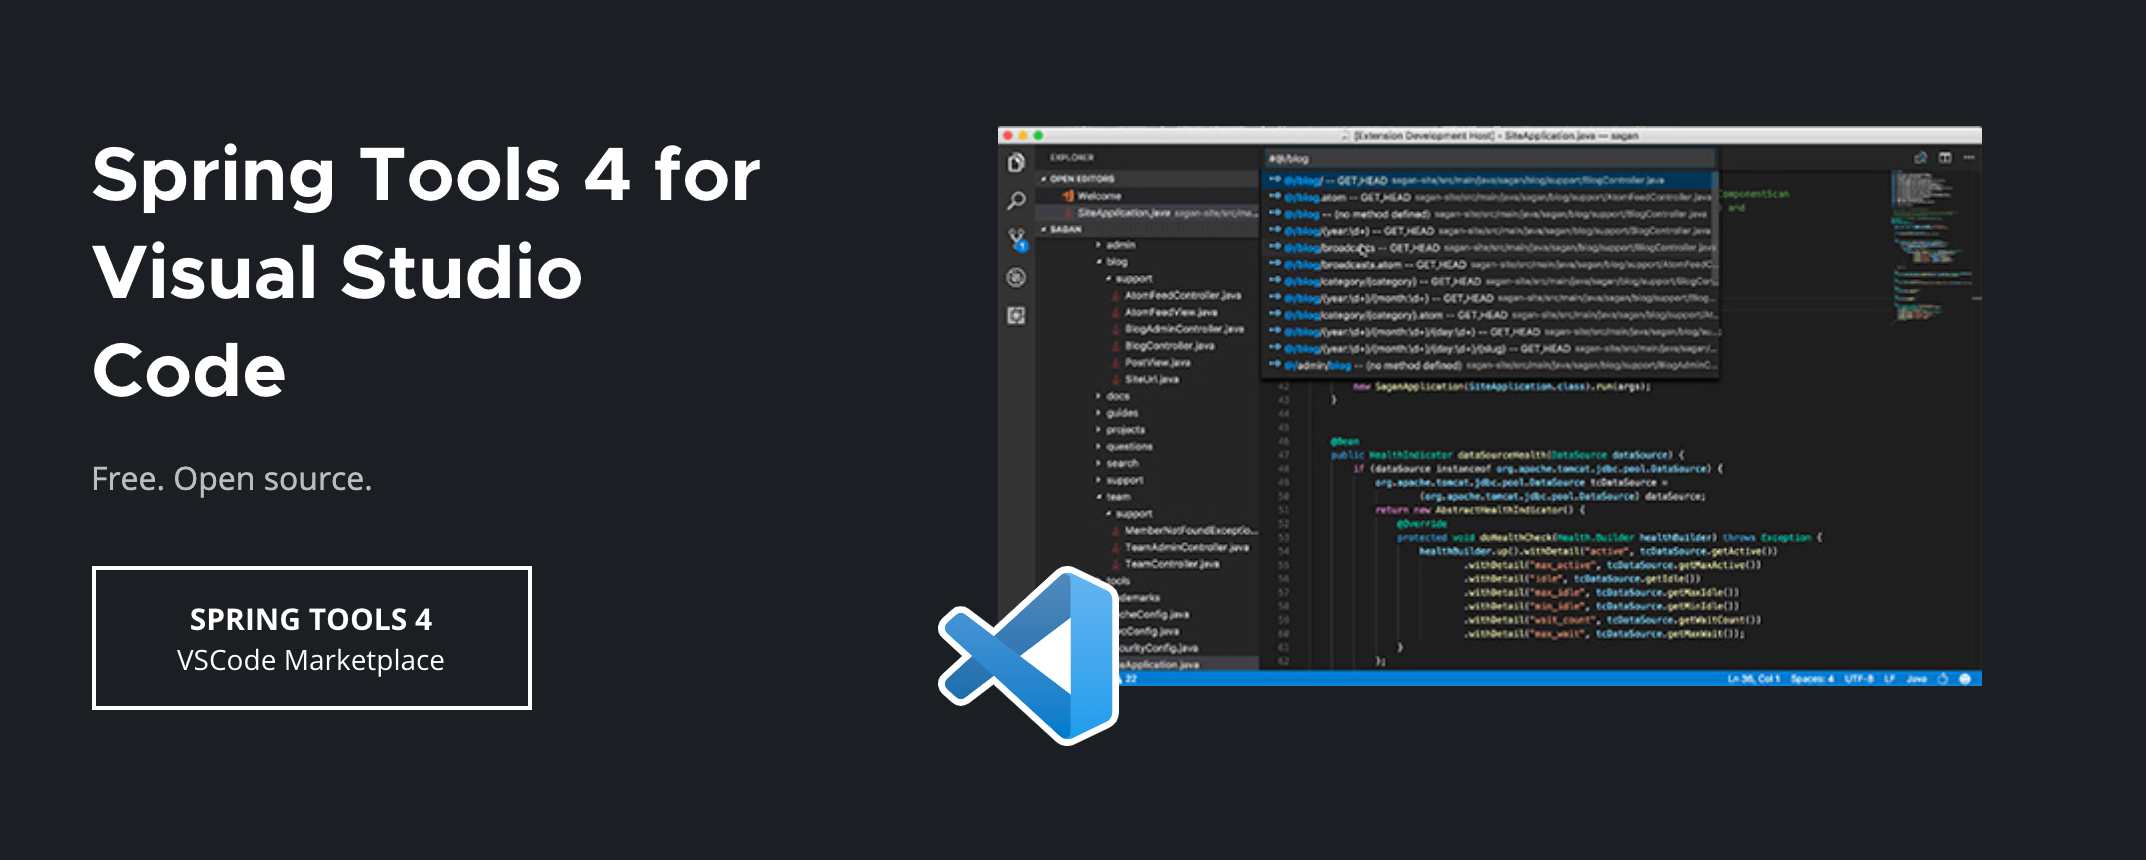Open Source Control icon with badge

(1016, 239)
